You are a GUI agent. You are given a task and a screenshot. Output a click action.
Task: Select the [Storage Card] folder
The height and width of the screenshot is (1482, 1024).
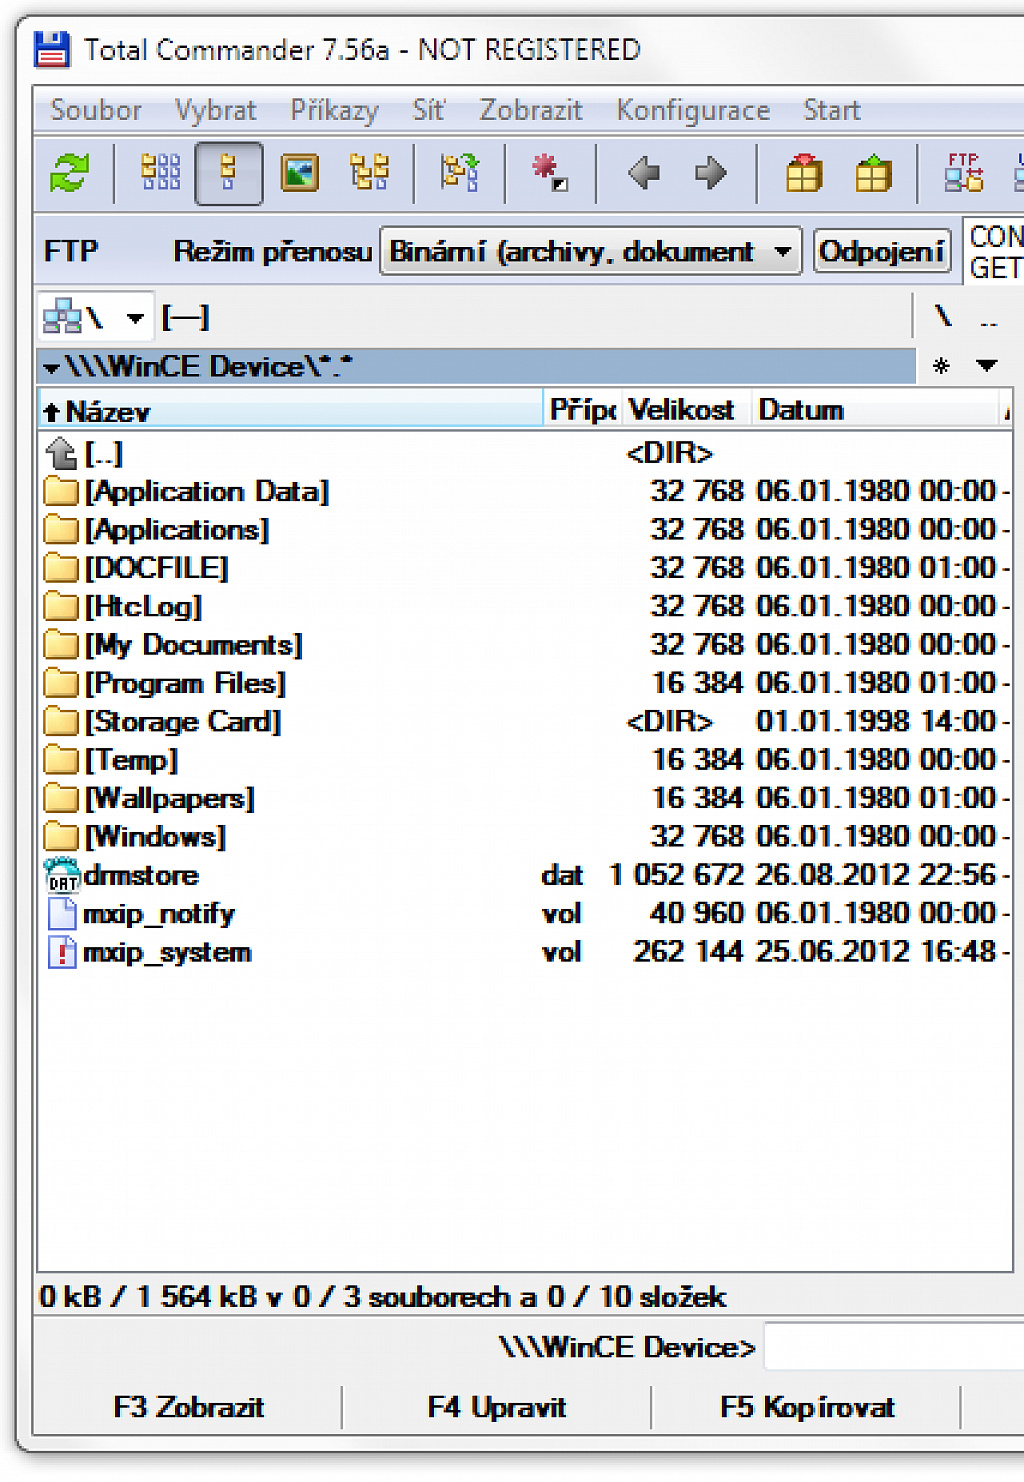tap(525, 721)
